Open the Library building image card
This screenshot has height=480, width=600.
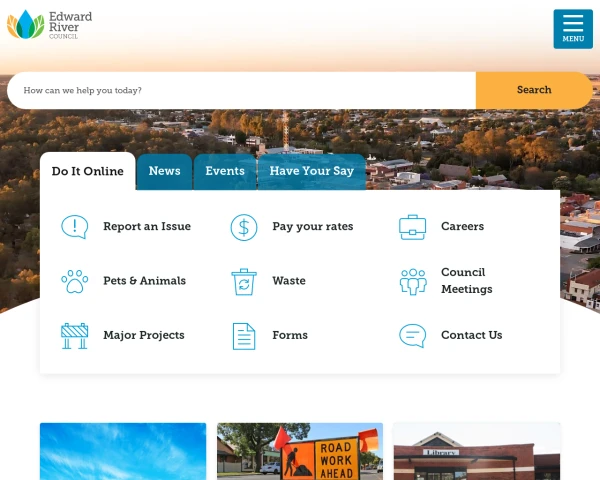point(476,452)
